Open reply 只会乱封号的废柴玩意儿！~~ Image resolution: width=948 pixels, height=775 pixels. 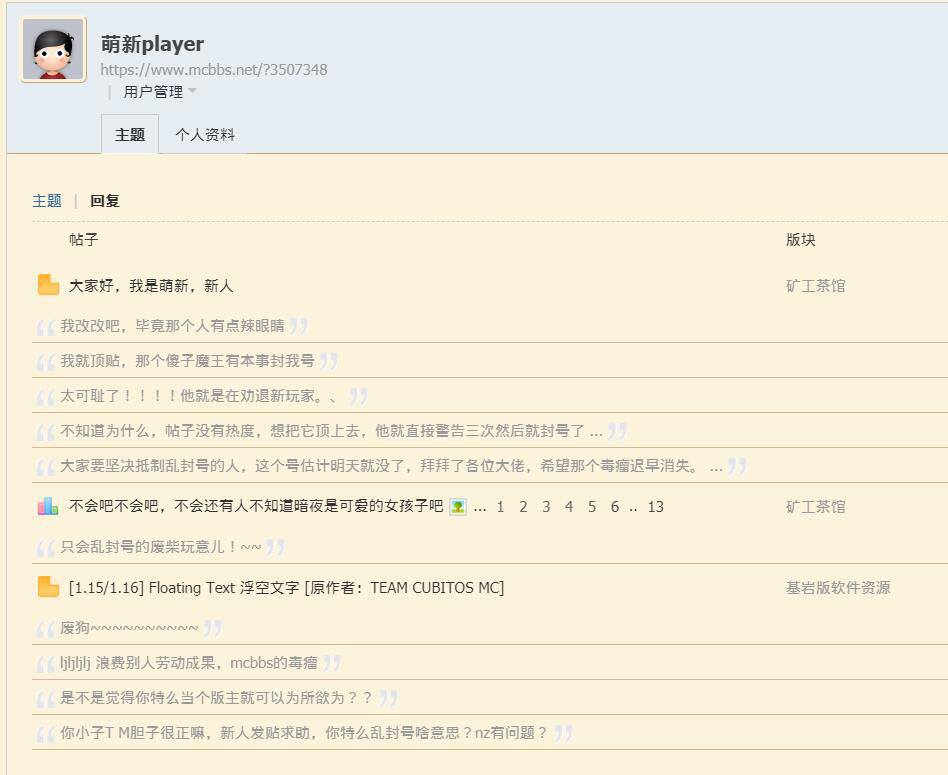tap(161, 547)
